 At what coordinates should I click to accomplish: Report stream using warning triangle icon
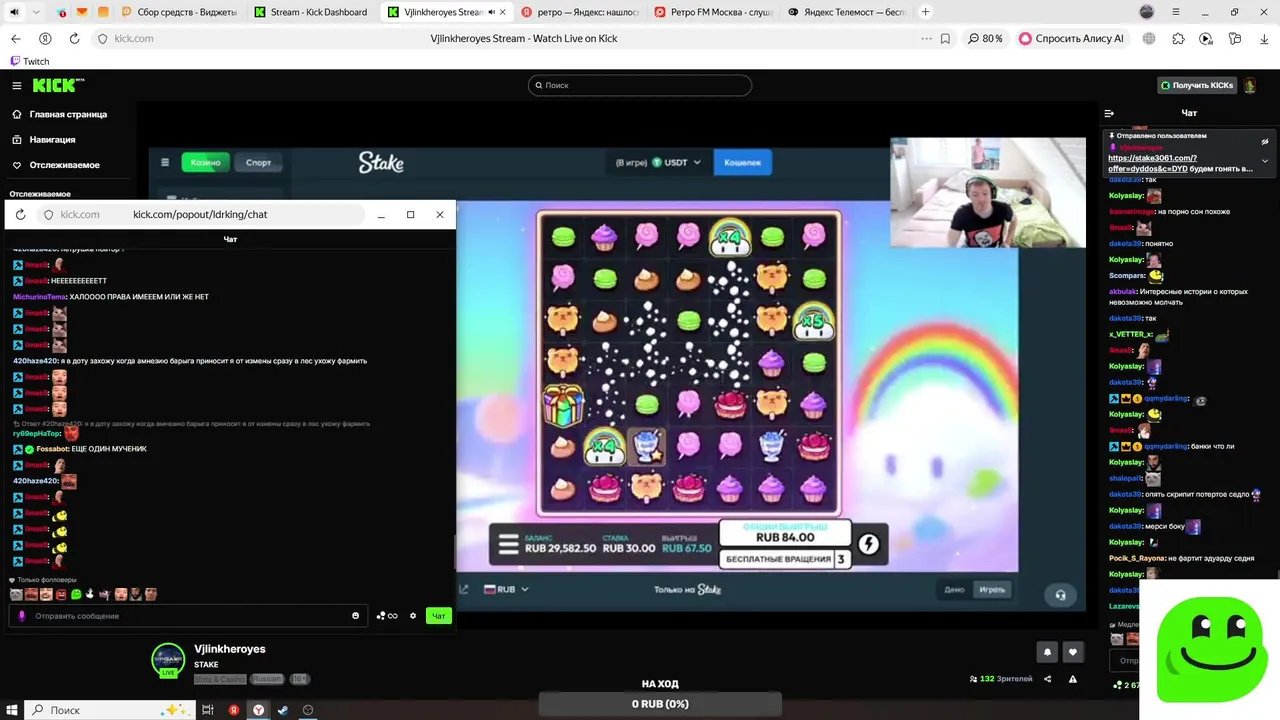[1073, 679]
